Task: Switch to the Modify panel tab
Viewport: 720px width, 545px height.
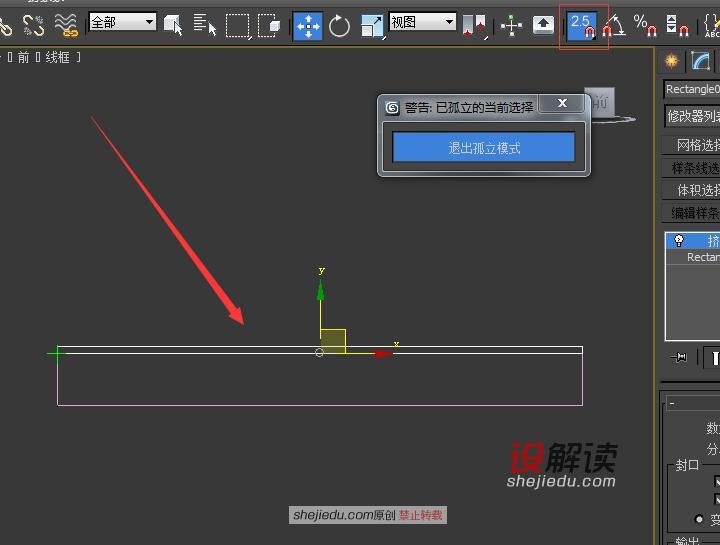Action: [x=700, y=61]
